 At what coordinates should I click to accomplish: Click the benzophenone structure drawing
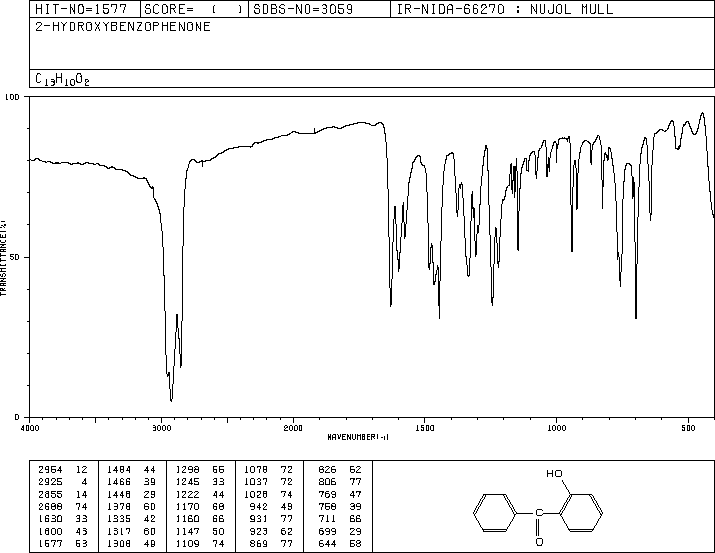tap(538, 508)
